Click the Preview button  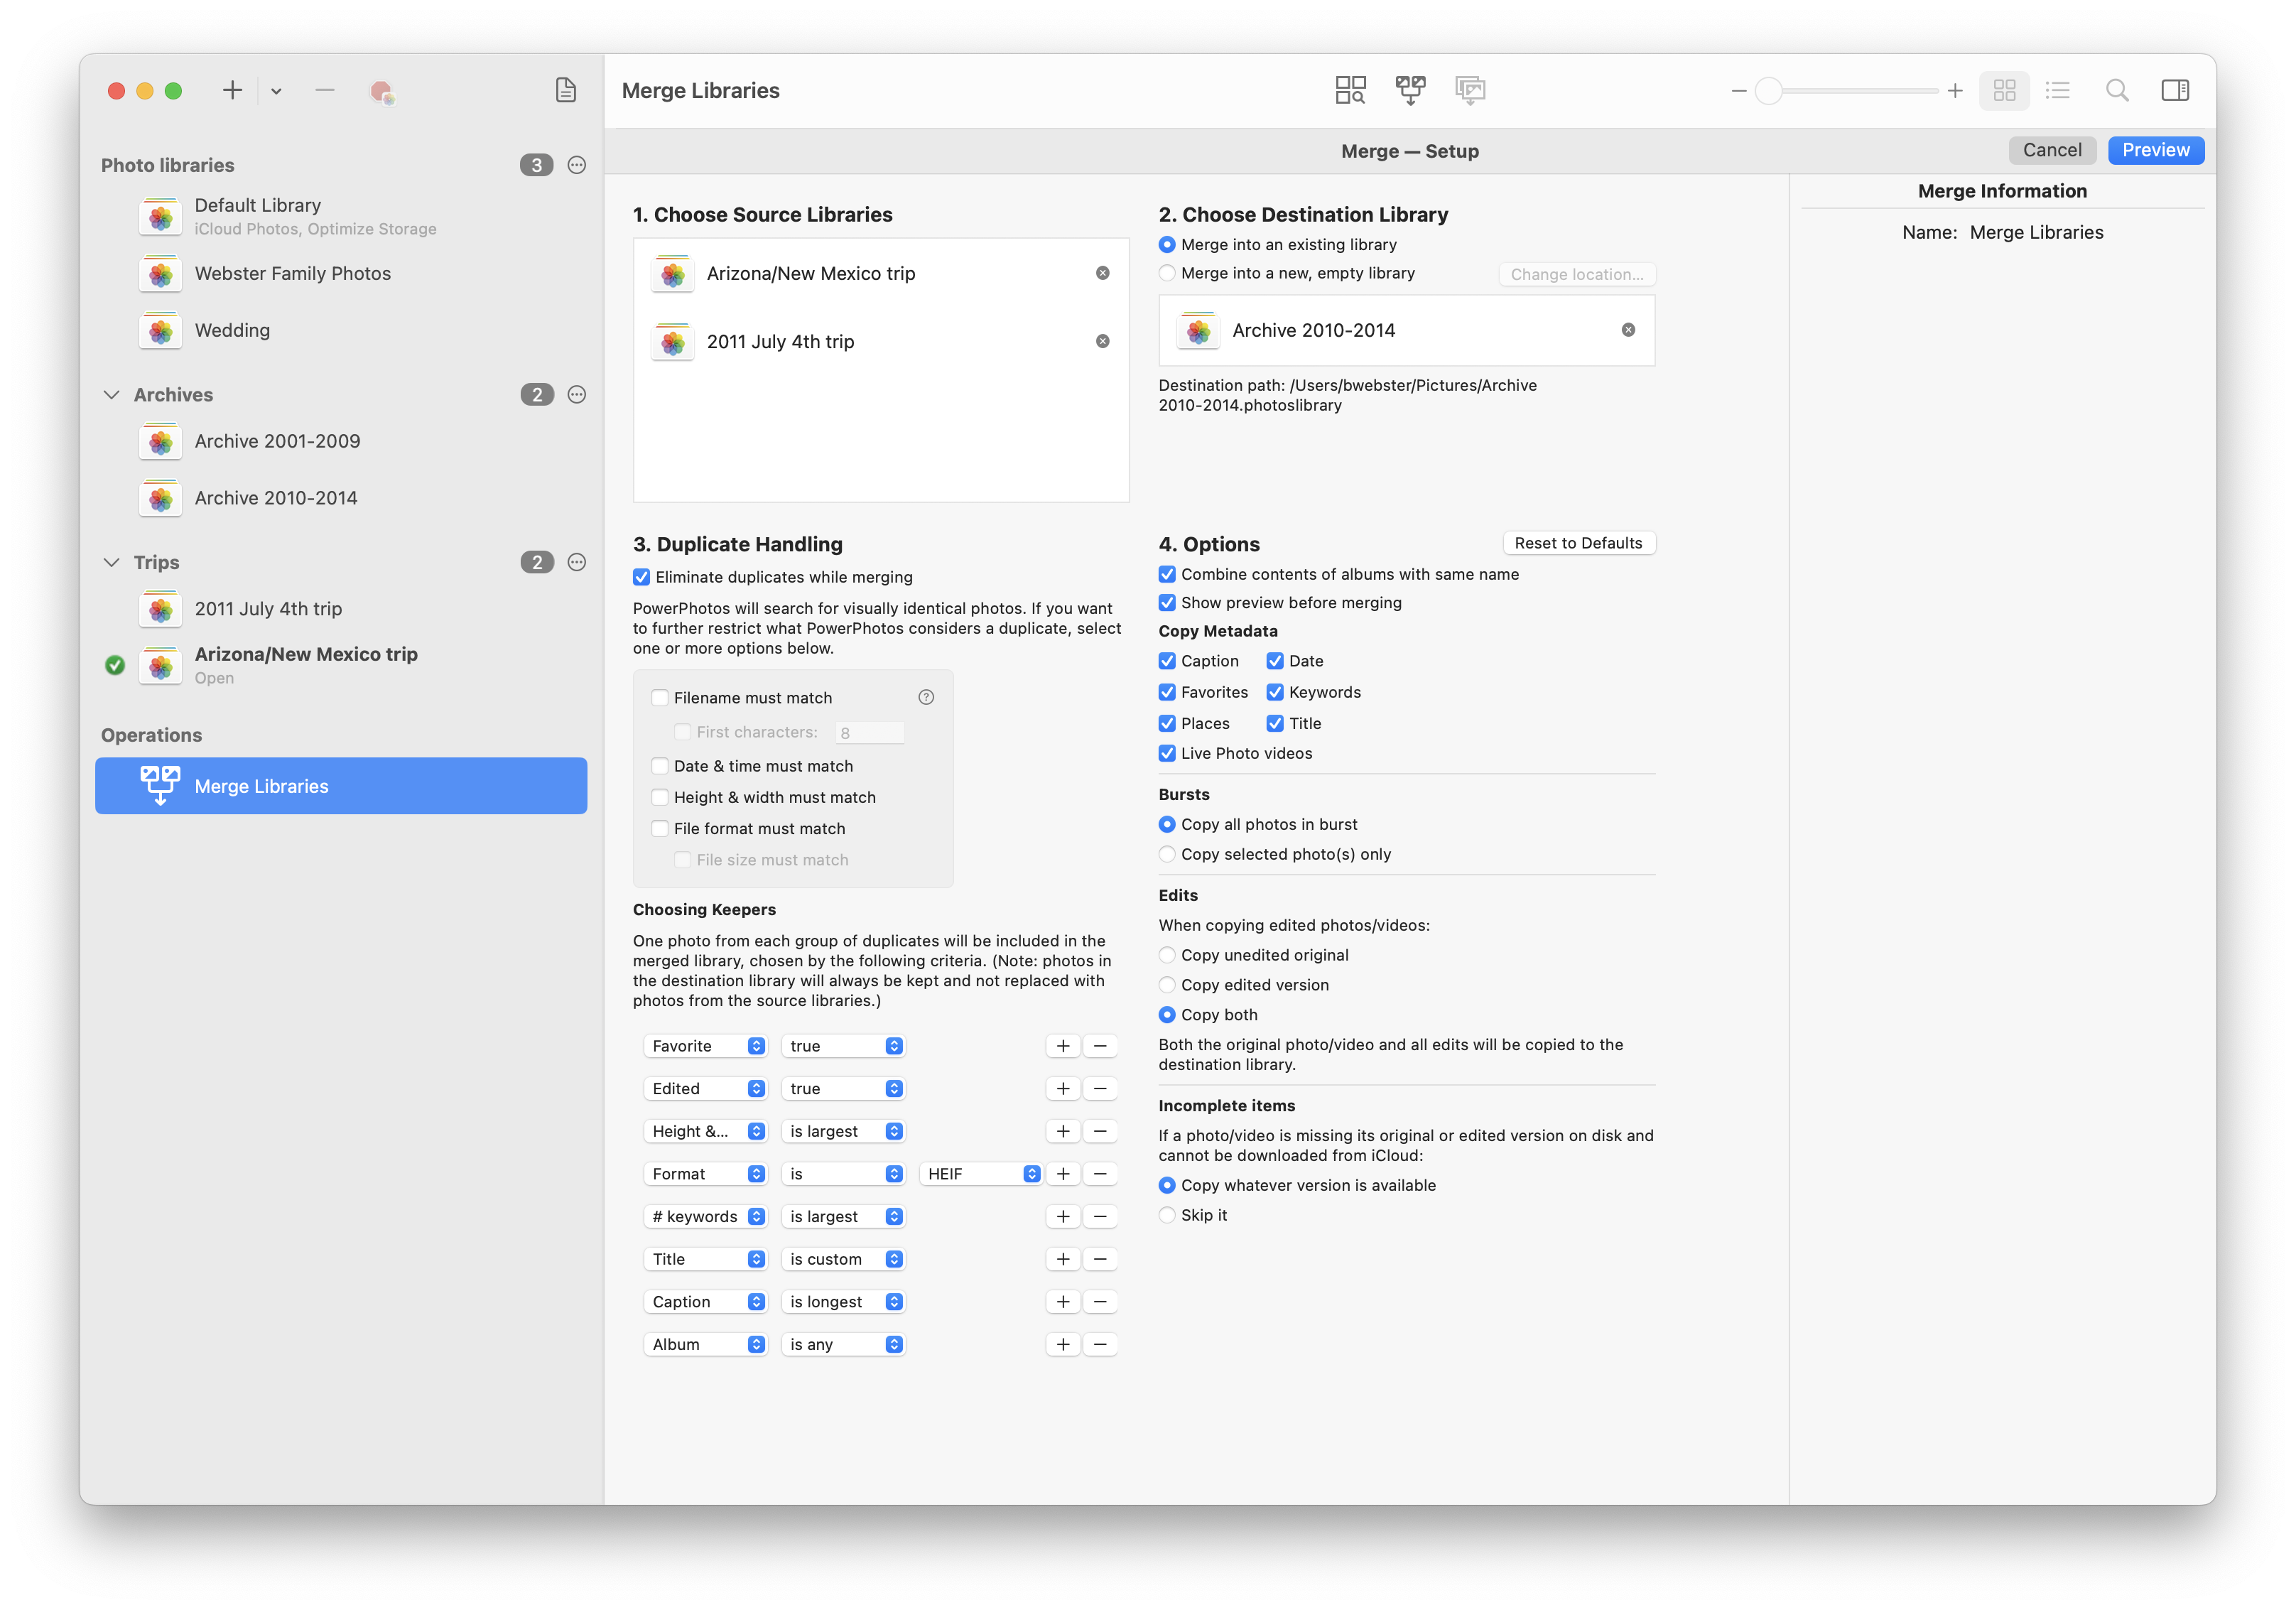click(x=2155, y=150)
